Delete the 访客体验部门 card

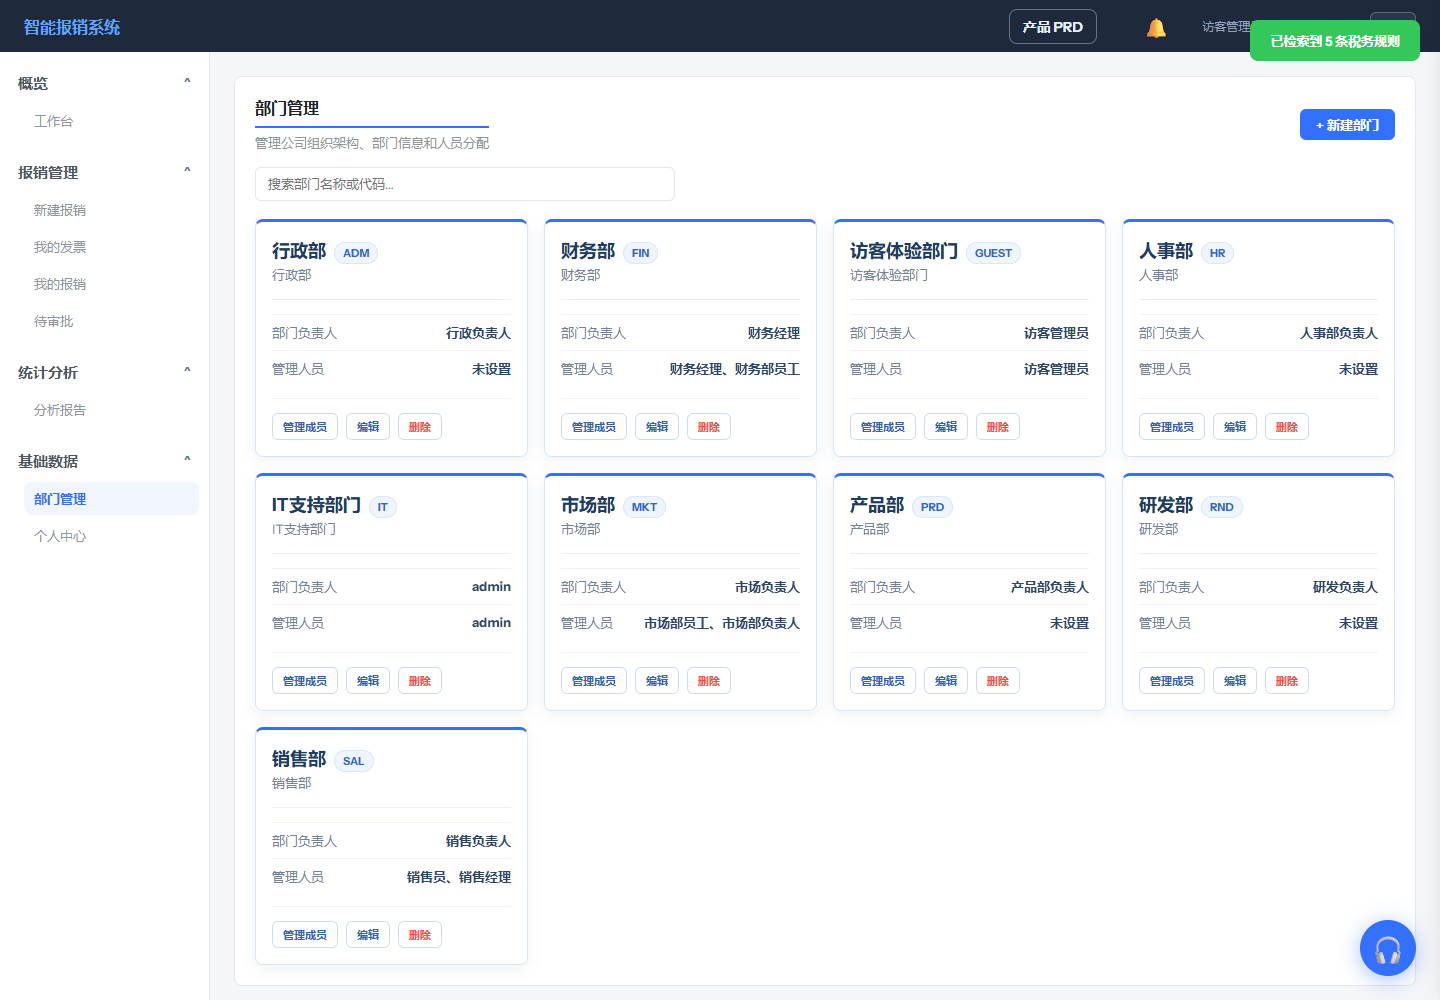pos(998,427)
